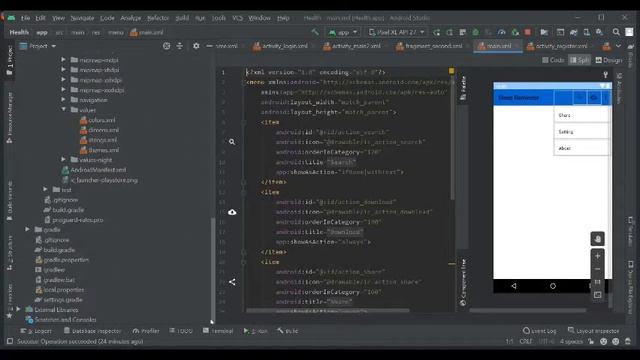Viewport: 640px width, 360px height.
Task: Open the Layout Inspector
Action: pos(593,331)
